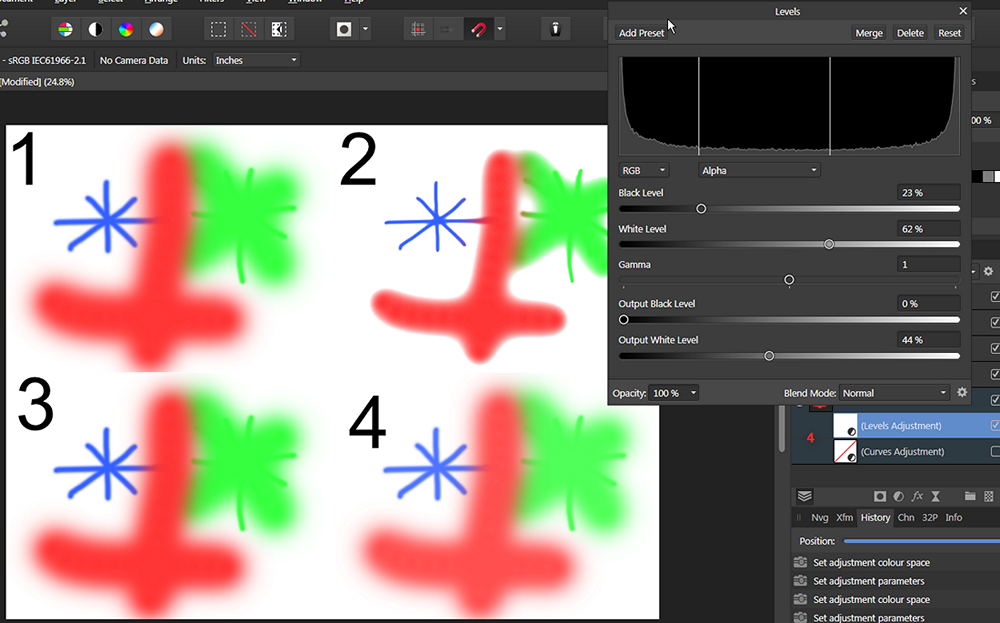
Task: Click the White Level slider handle
Action: [x=829, y=244]
